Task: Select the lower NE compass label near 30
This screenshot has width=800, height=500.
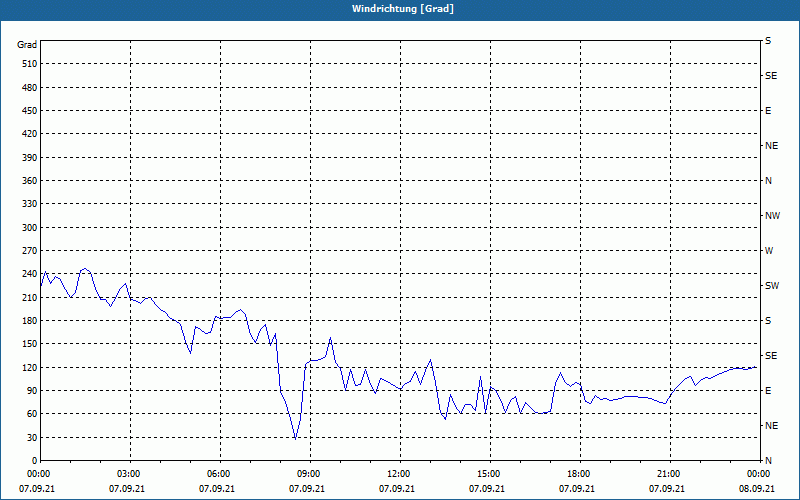Action: point(771,426)
